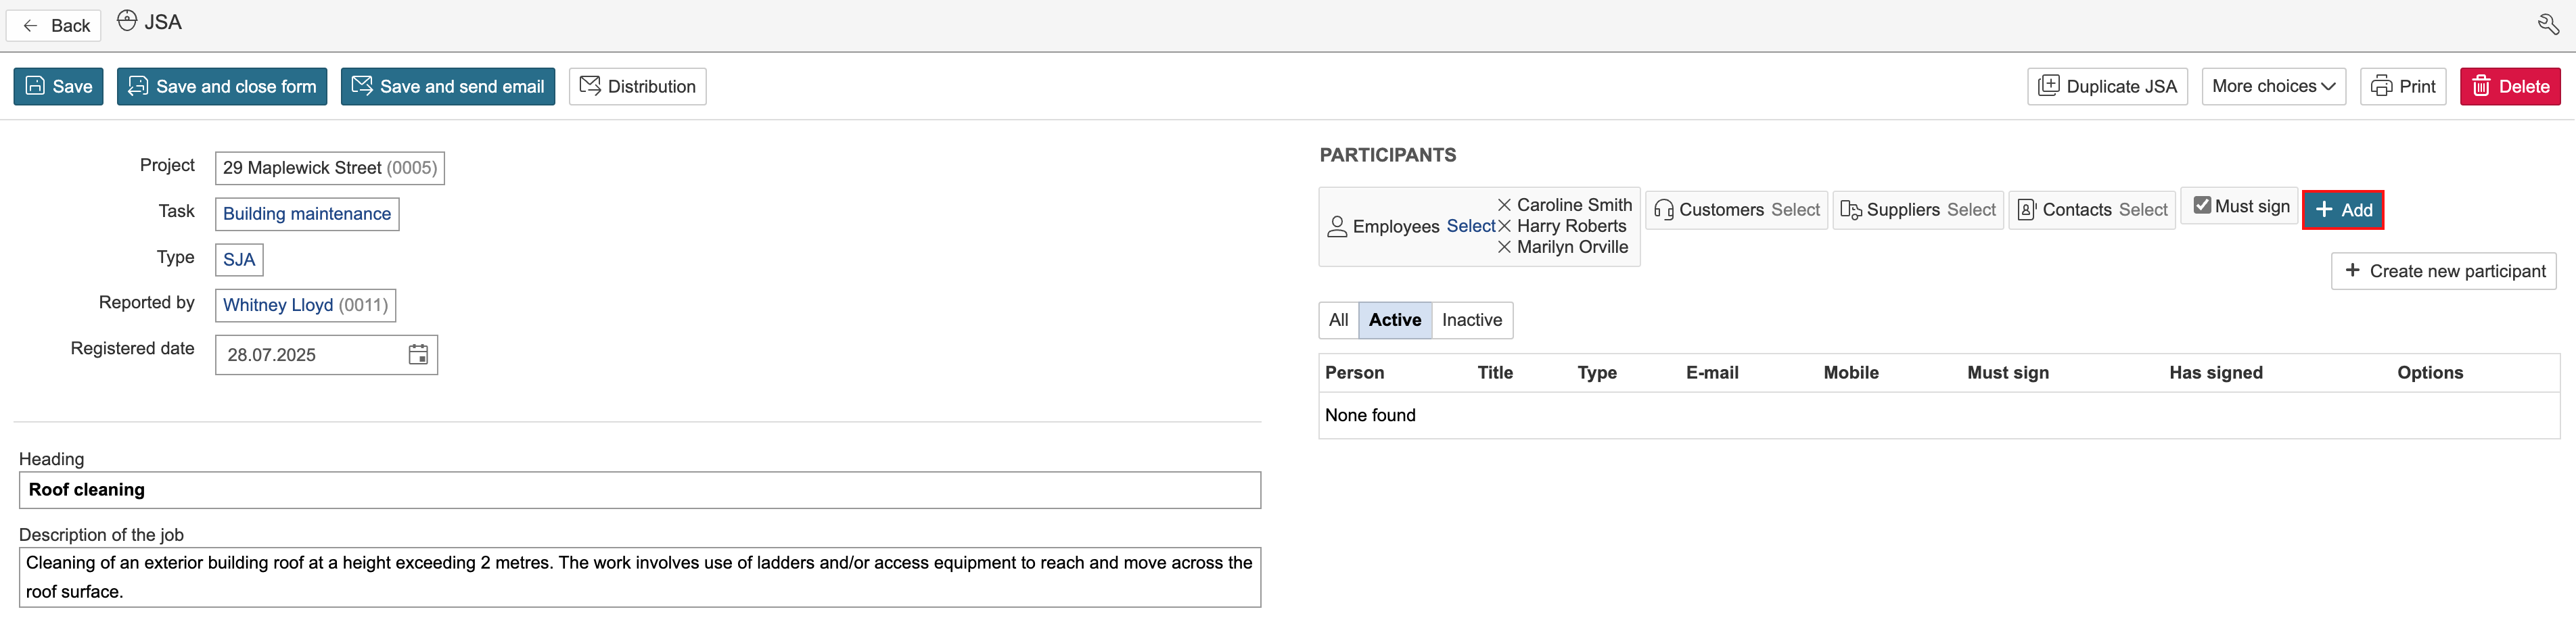Open the Employees Select picker
2576x622 pixels.
click(x=1470, y=226)
